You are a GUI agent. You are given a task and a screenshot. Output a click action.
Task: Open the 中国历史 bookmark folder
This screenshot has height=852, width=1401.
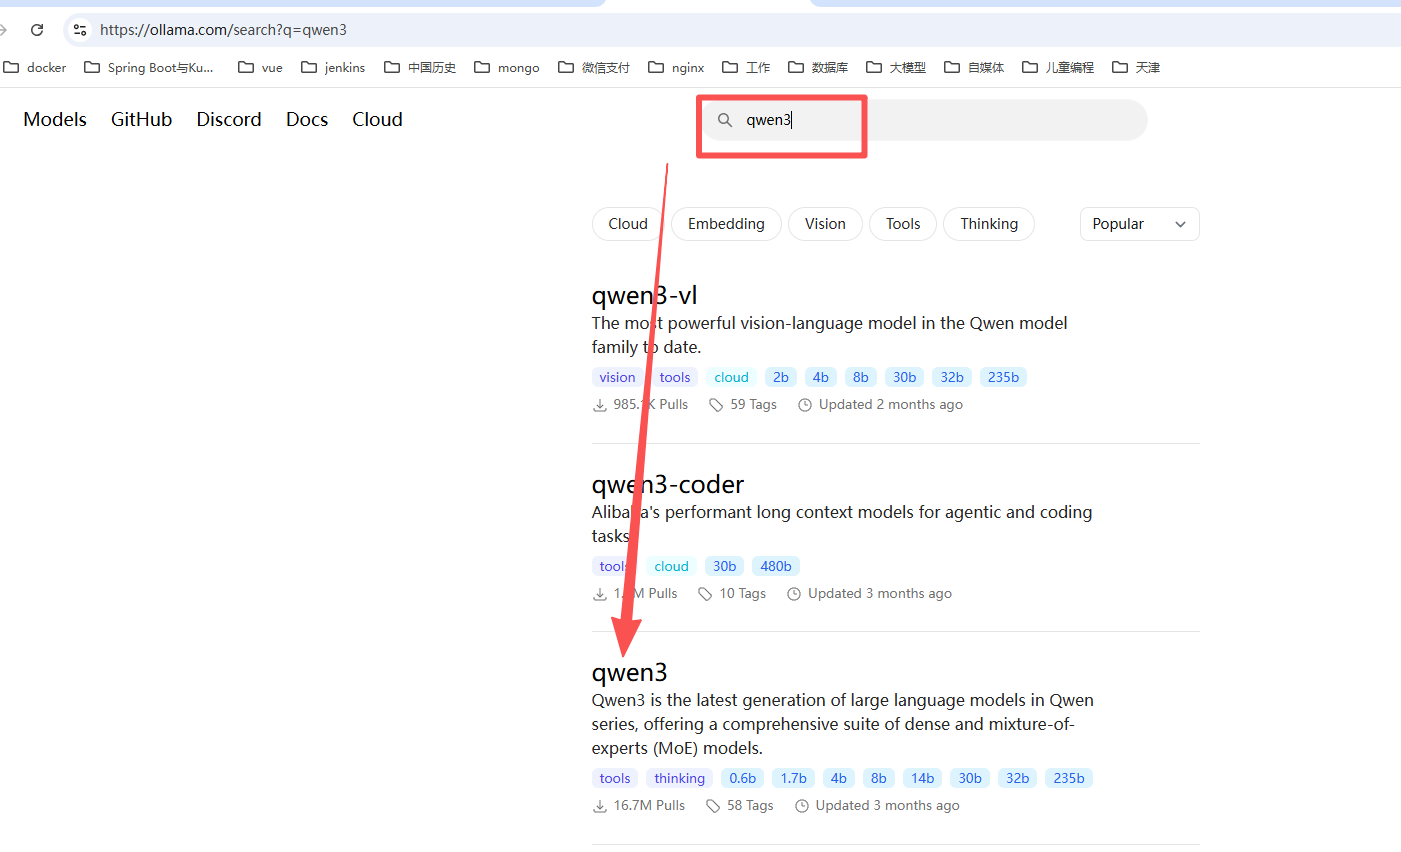click(420, 67)
